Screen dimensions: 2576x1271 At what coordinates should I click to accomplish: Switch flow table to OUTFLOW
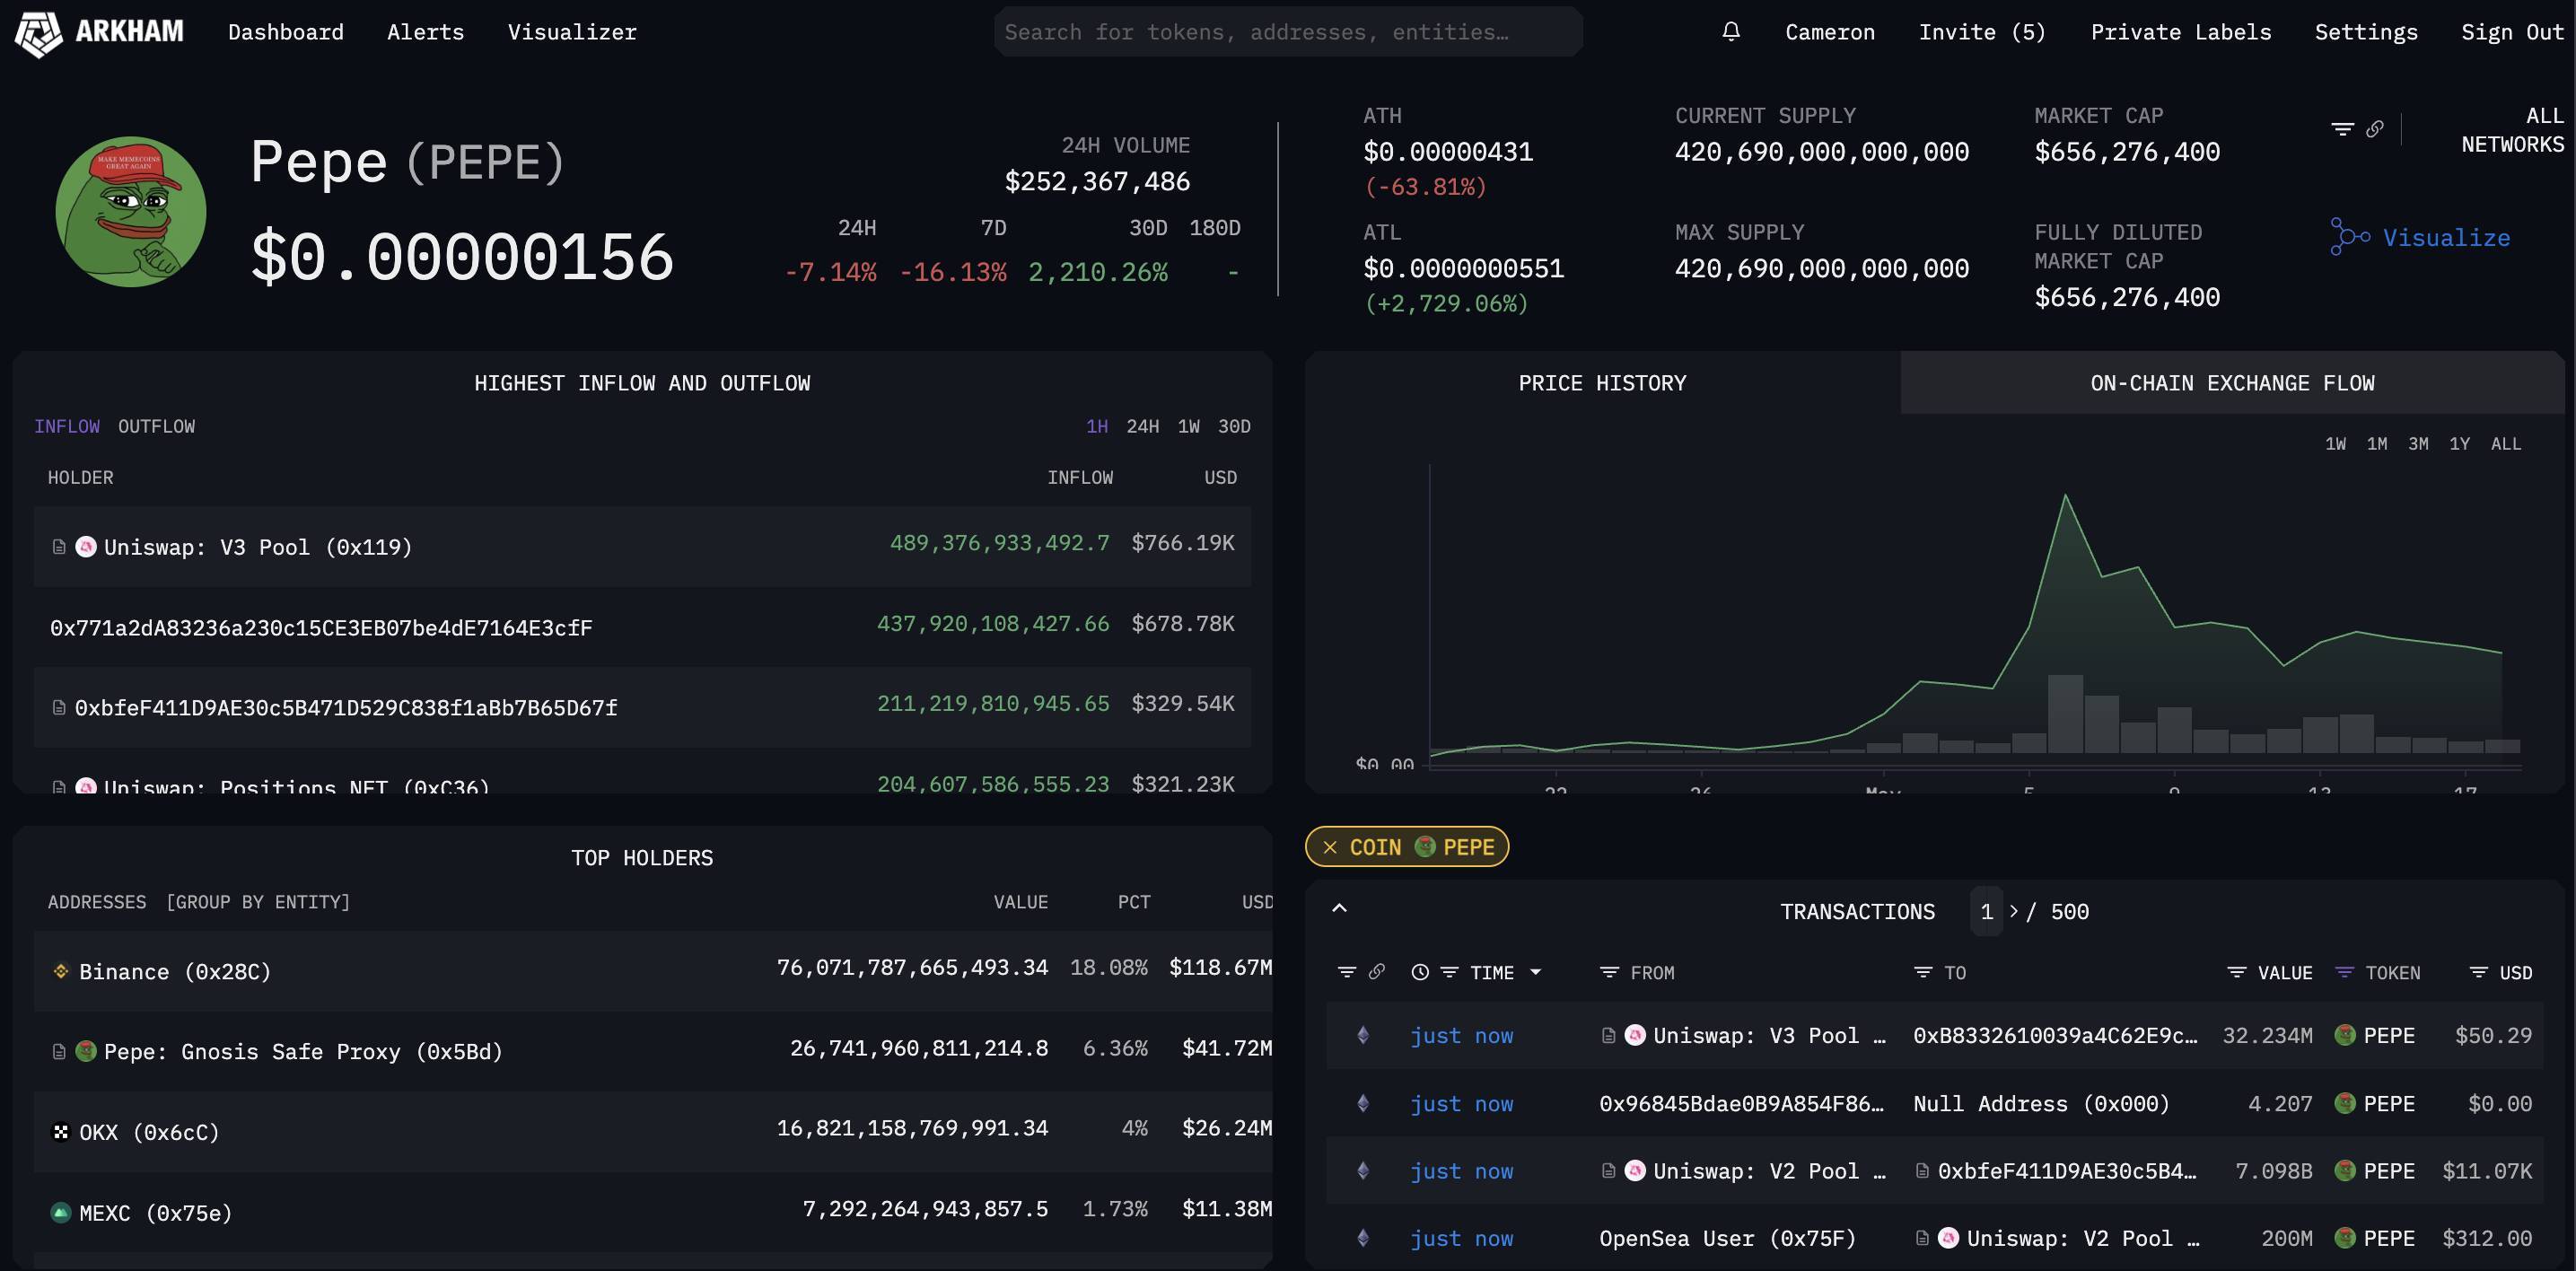click(157, 426)
